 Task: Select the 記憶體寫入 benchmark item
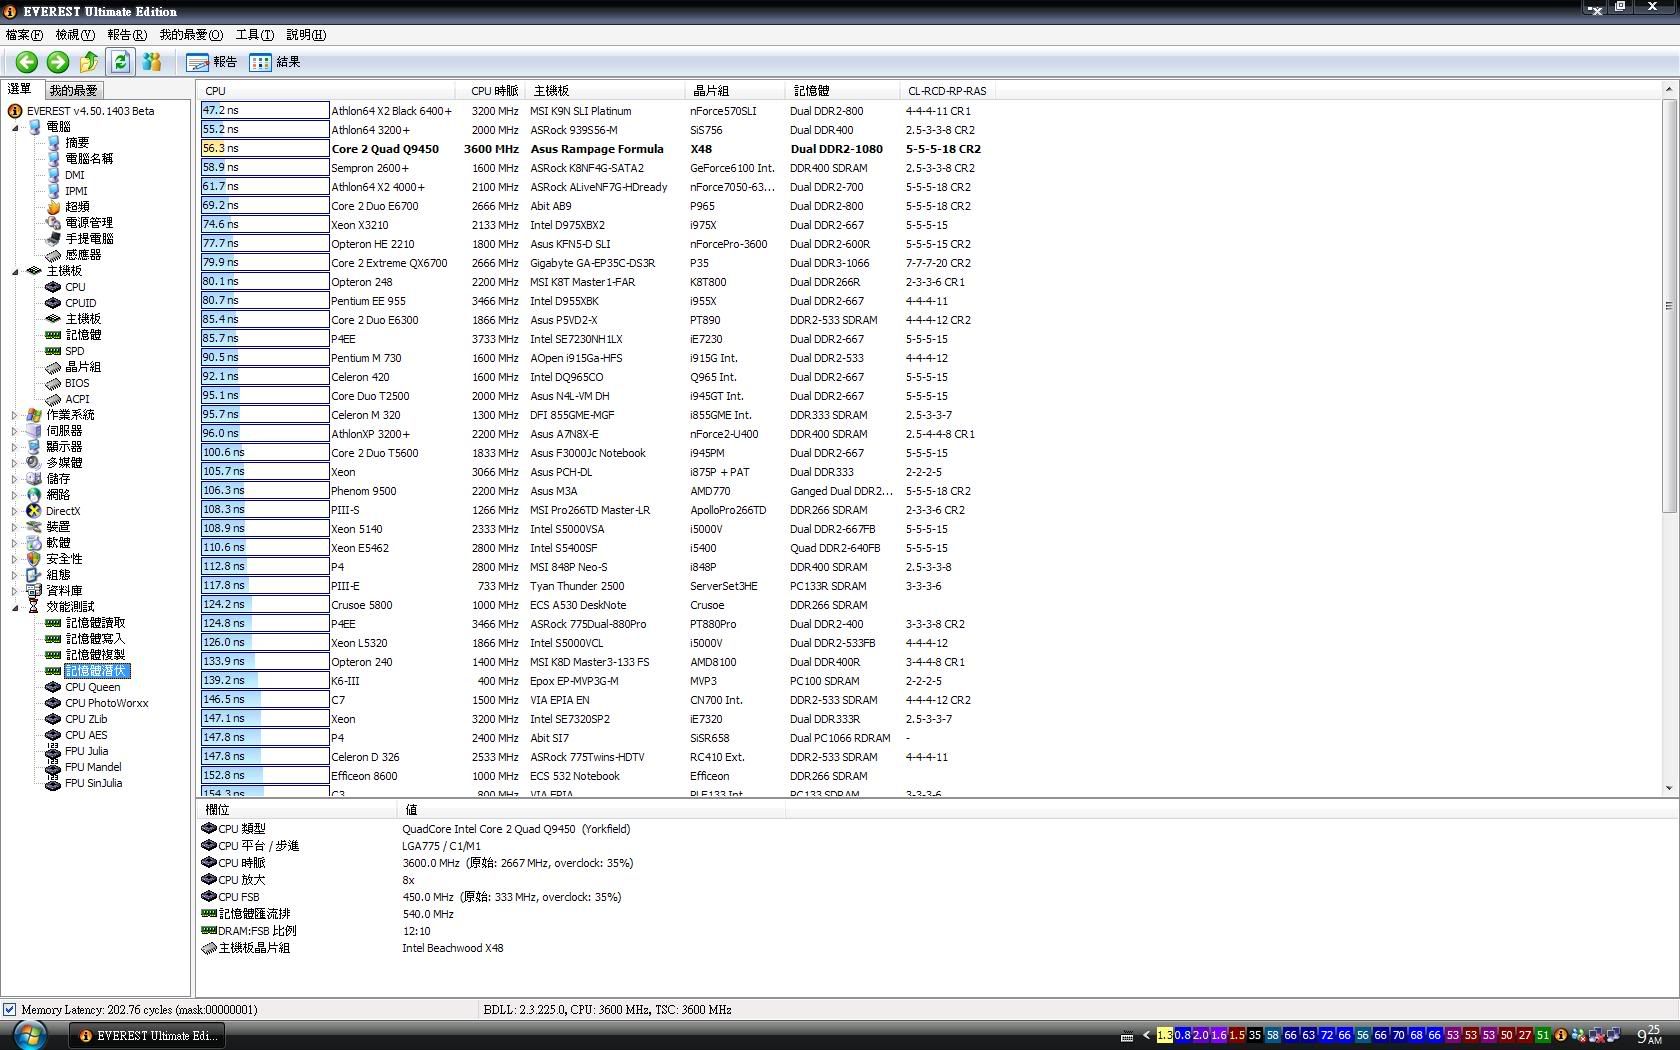pos(95,639)
